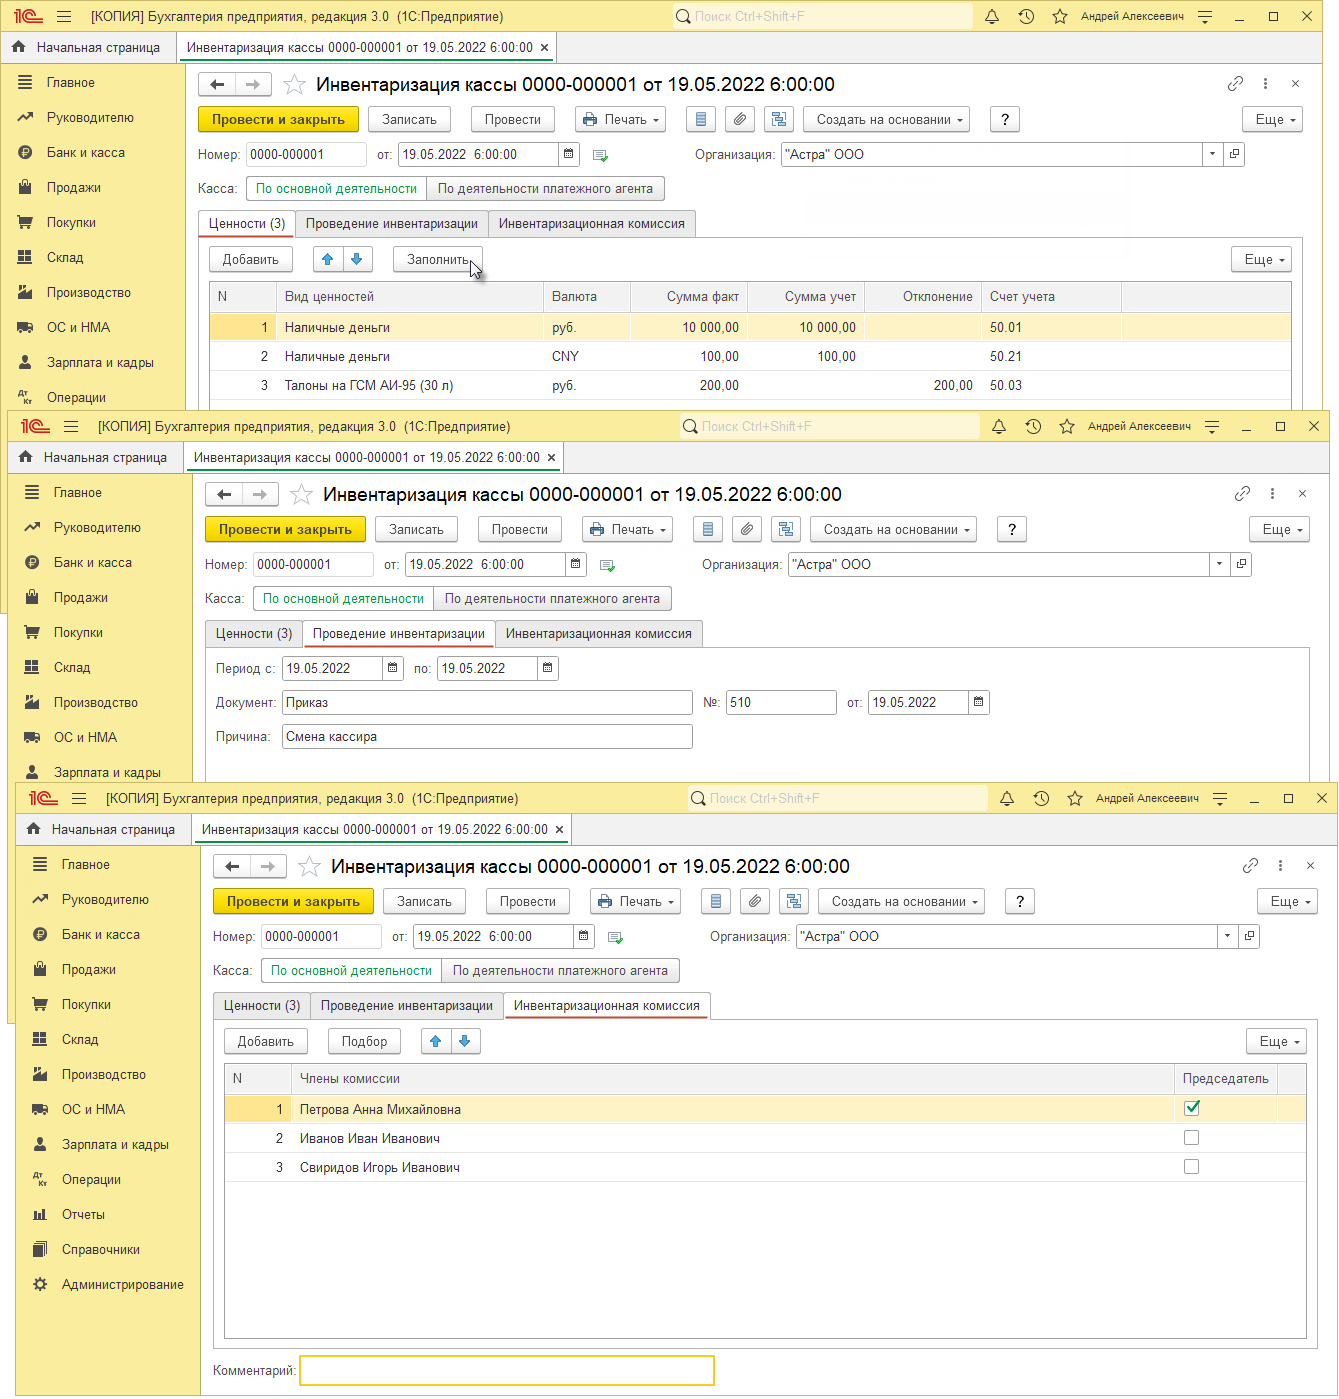Click the notifications bell in the top window
This screenshot has width=1339, height=1399.
tap(992, 16)
